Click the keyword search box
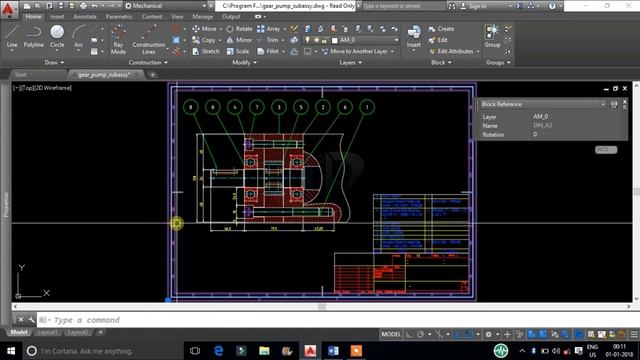This screenshot has width=640, height=360. coord(403,6)
